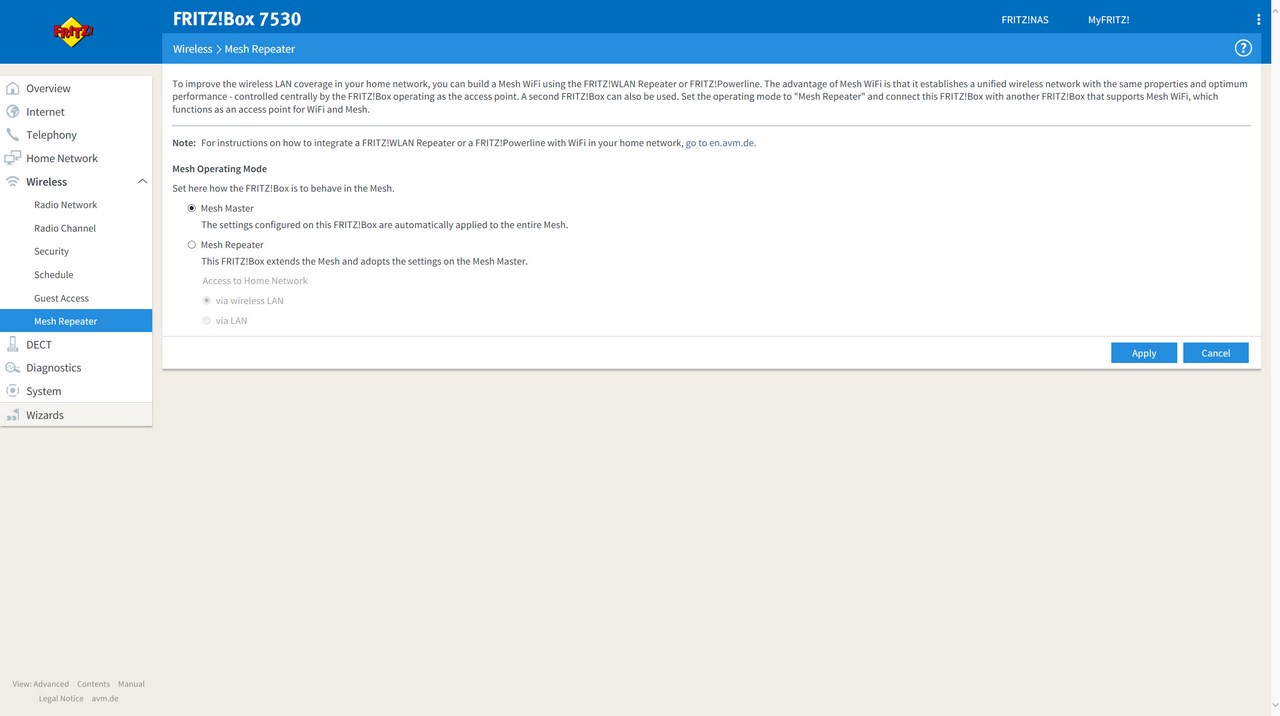Open Manual footer link

[x=131, y=684]
